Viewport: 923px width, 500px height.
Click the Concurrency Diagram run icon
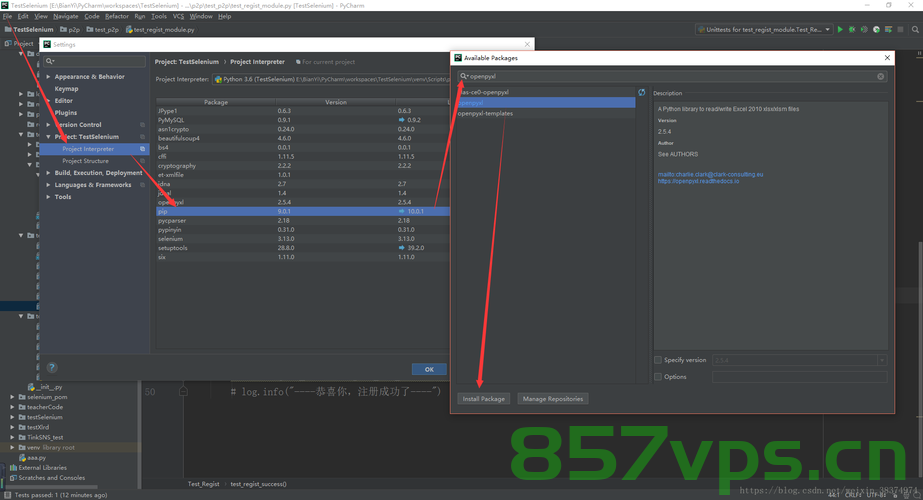888,29
